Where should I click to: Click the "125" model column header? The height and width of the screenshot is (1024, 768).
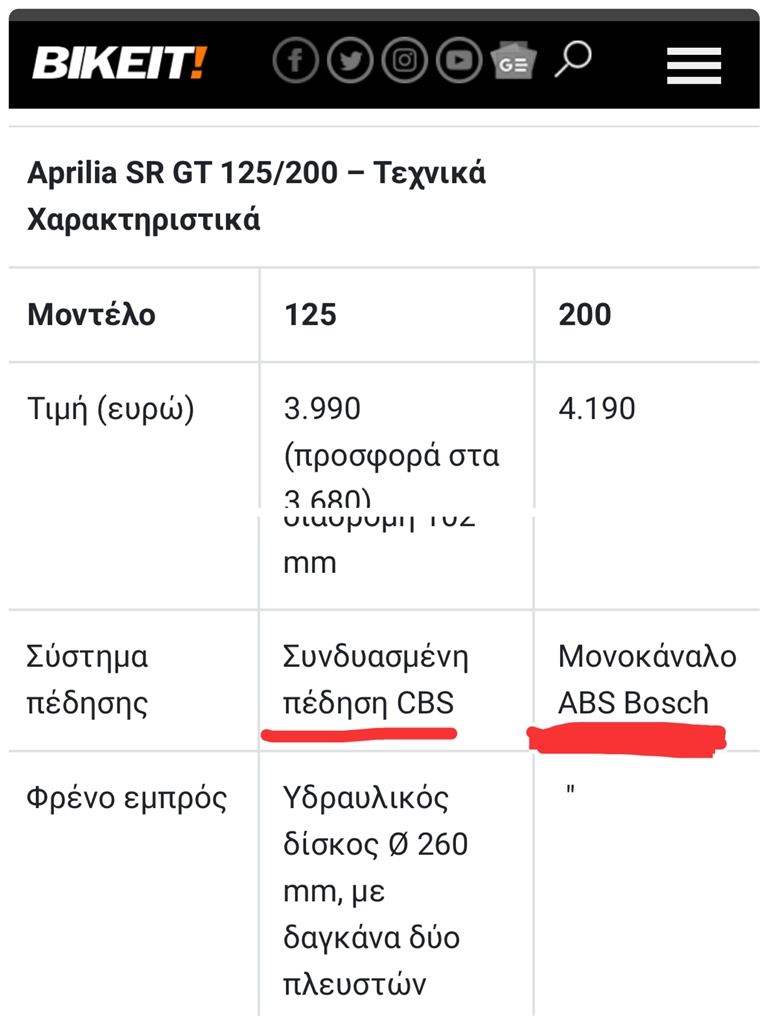310,315
